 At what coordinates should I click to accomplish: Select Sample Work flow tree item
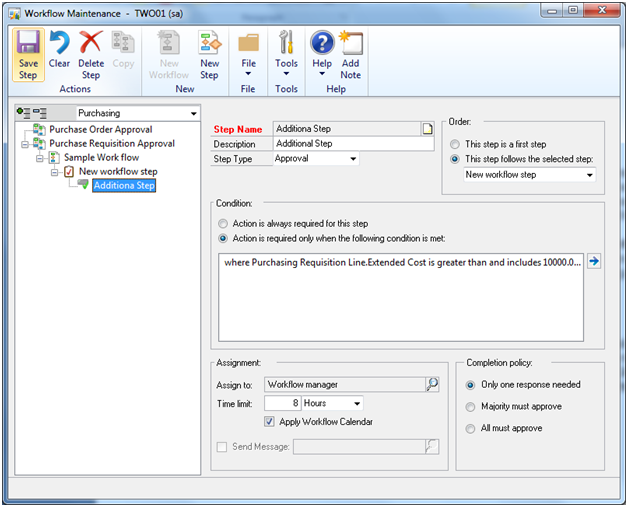pos(101,157)
